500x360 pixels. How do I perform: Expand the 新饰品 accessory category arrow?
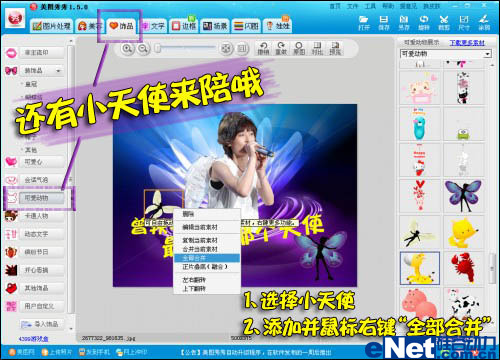[59, 71]
